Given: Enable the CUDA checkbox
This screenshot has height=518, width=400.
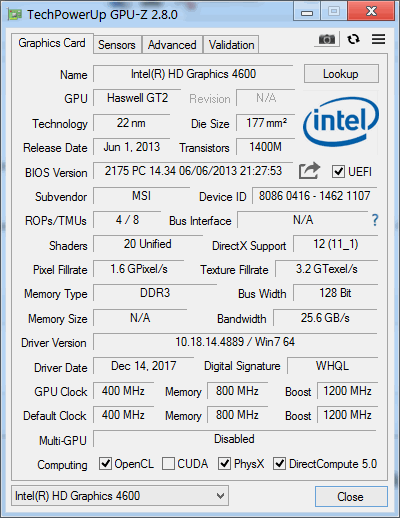Looking at the screenshot, I should pyautogui.click(x=168, y=464).
